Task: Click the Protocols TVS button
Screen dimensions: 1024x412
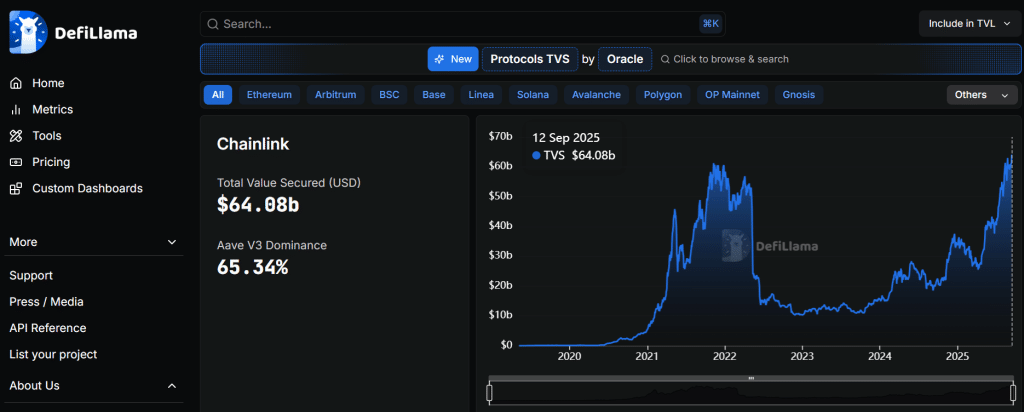Action: [x=529, y=59]
